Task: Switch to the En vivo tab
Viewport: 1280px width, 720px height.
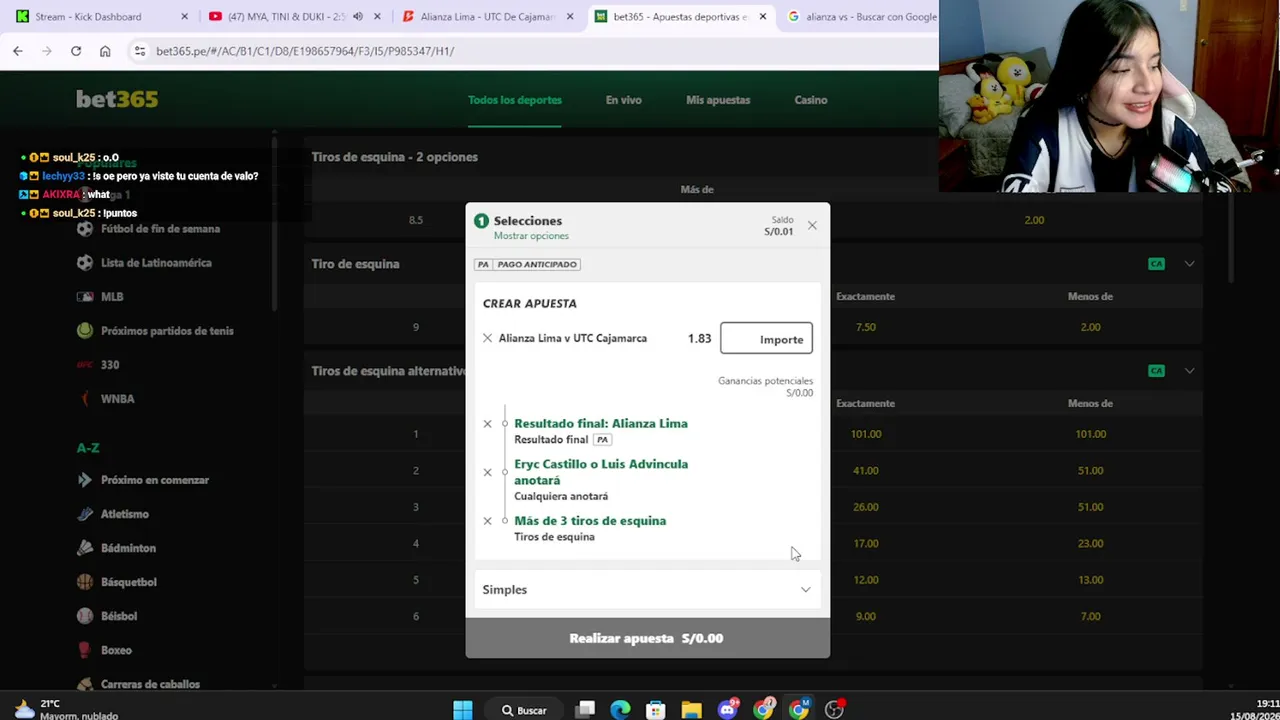Action: [623, 100]
